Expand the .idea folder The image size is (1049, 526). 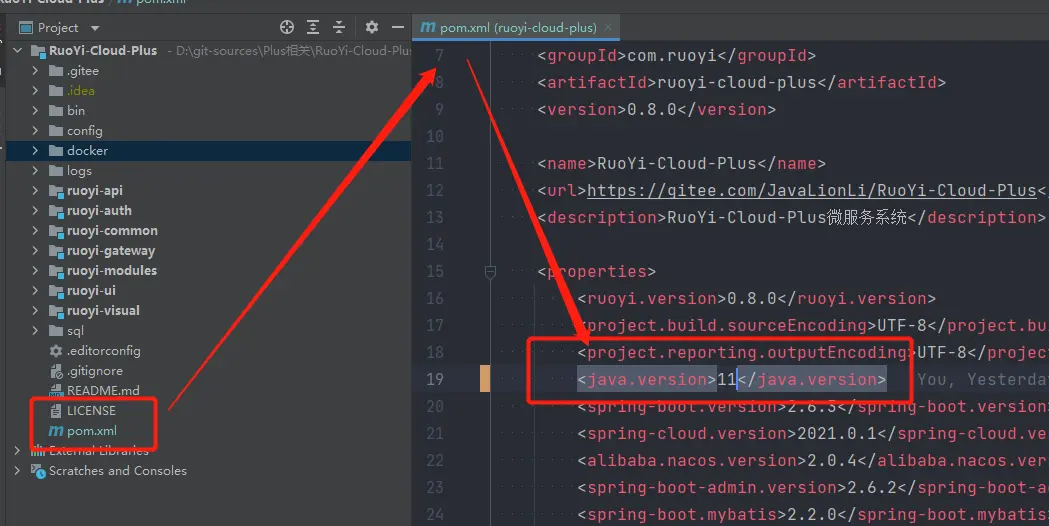[x=35, y=90]
